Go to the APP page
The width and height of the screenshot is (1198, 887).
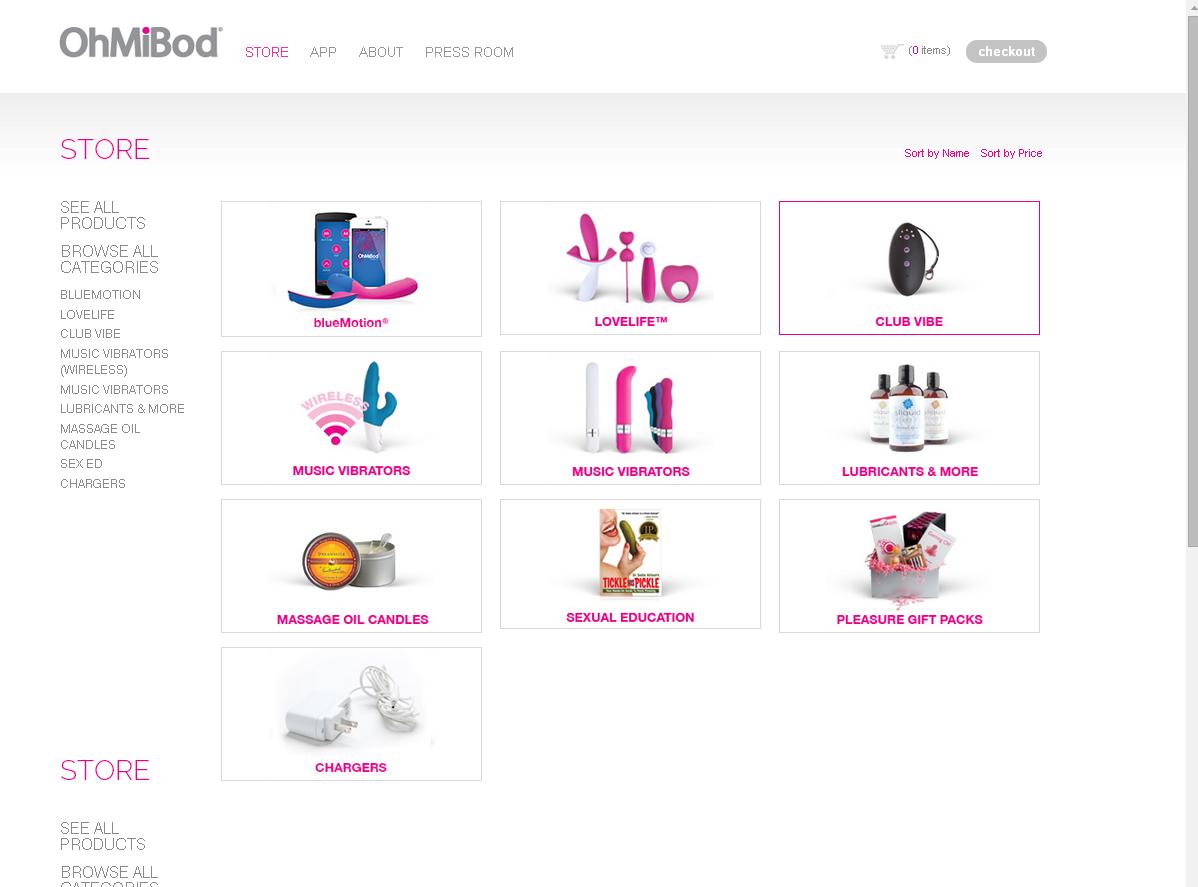pos(323,52)
